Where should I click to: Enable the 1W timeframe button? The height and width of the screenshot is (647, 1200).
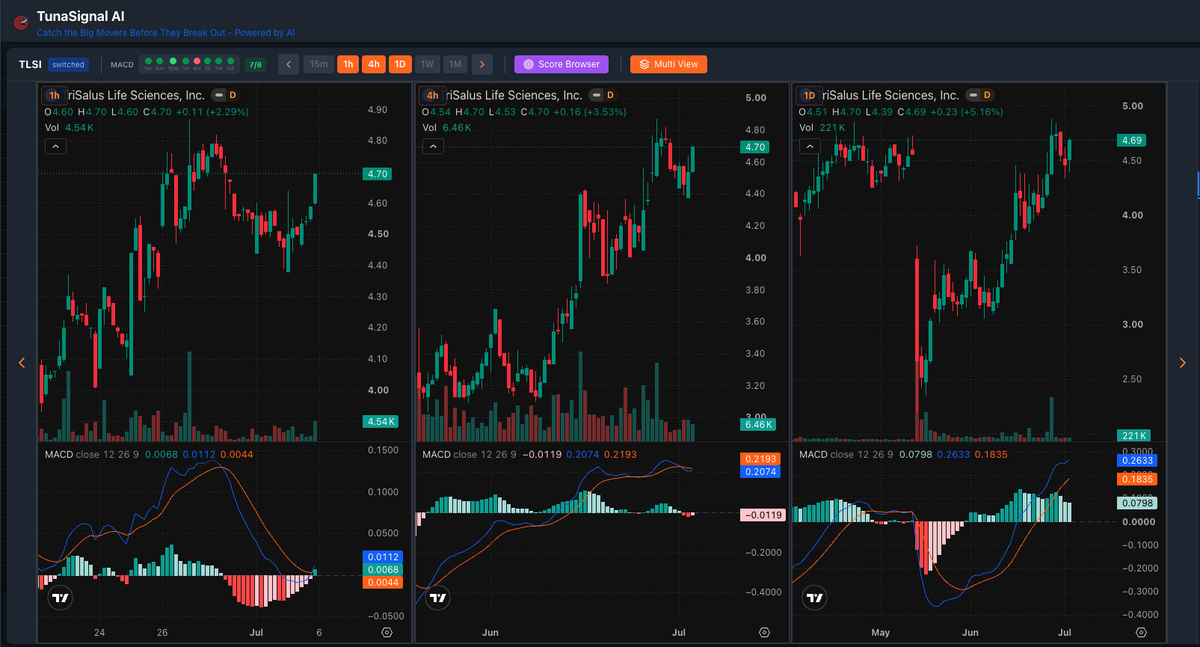[x=427, y=64]
